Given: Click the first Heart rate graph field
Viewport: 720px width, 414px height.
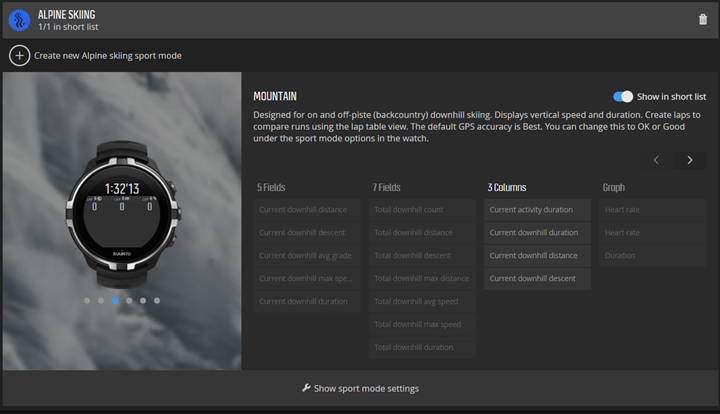Looking at the screenshot, I should [x=652, y=210].
